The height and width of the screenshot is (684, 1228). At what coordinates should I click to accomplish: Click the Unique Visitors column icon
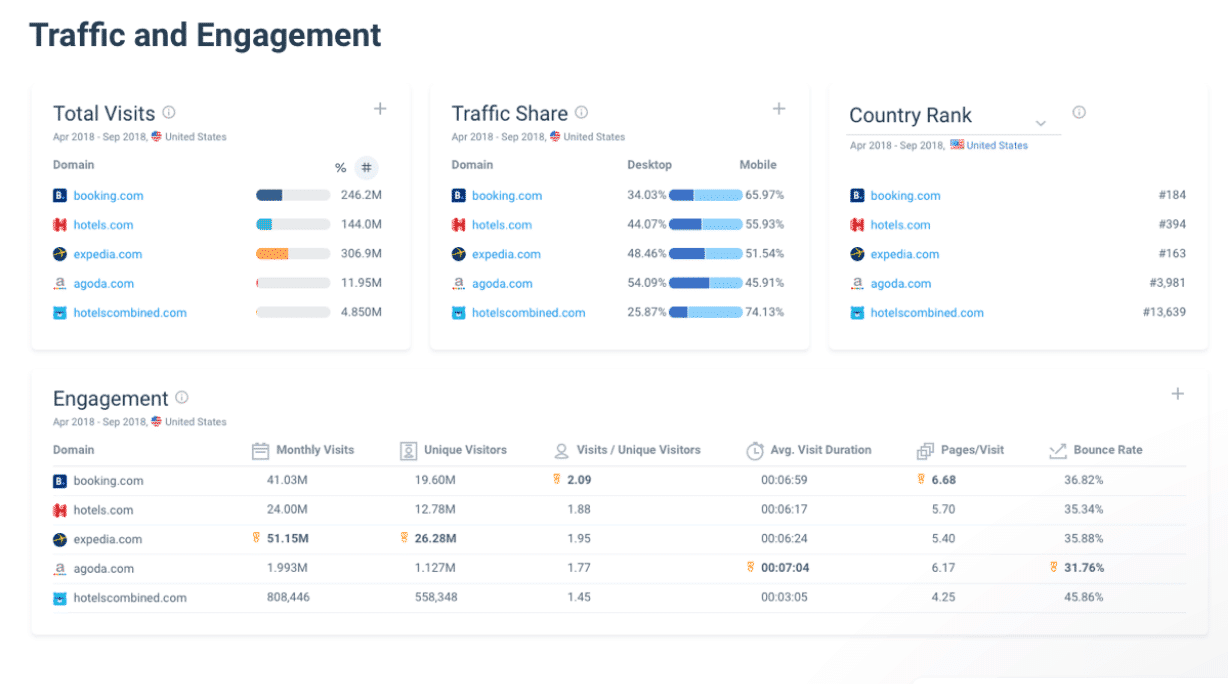(408, 451)
